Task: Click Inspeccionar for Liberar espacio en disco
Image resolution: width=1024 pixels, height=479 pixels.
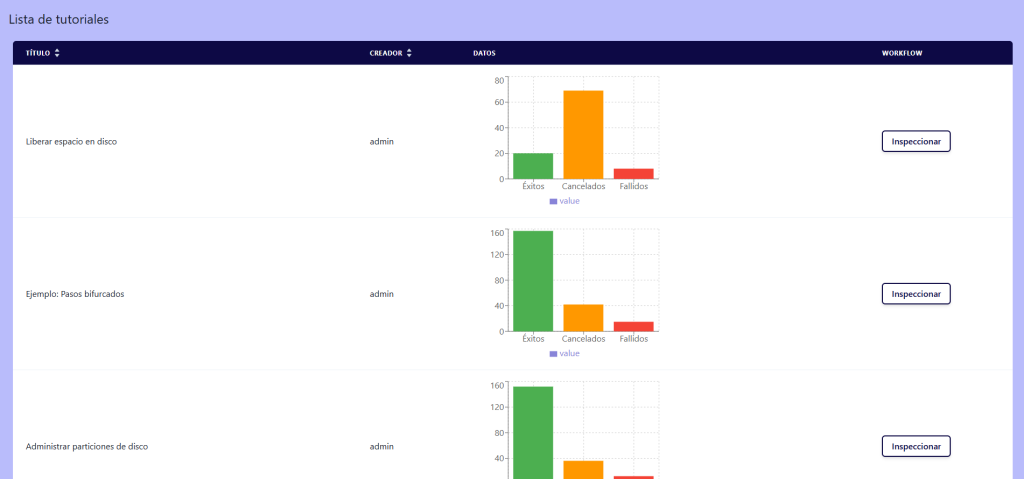Action: [x=915, y=141]
